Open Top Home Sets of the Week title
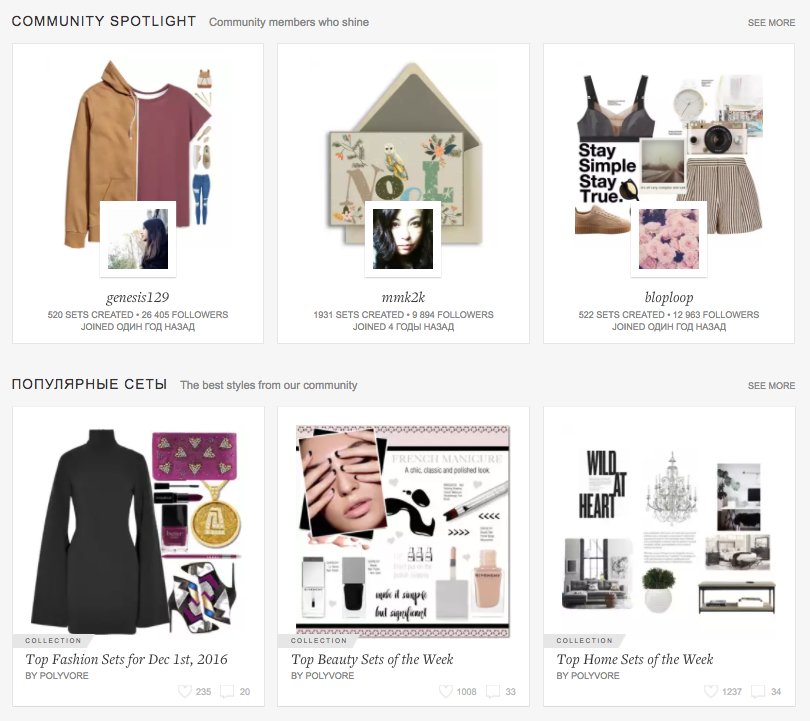810x721 pixels. [635, 660]
